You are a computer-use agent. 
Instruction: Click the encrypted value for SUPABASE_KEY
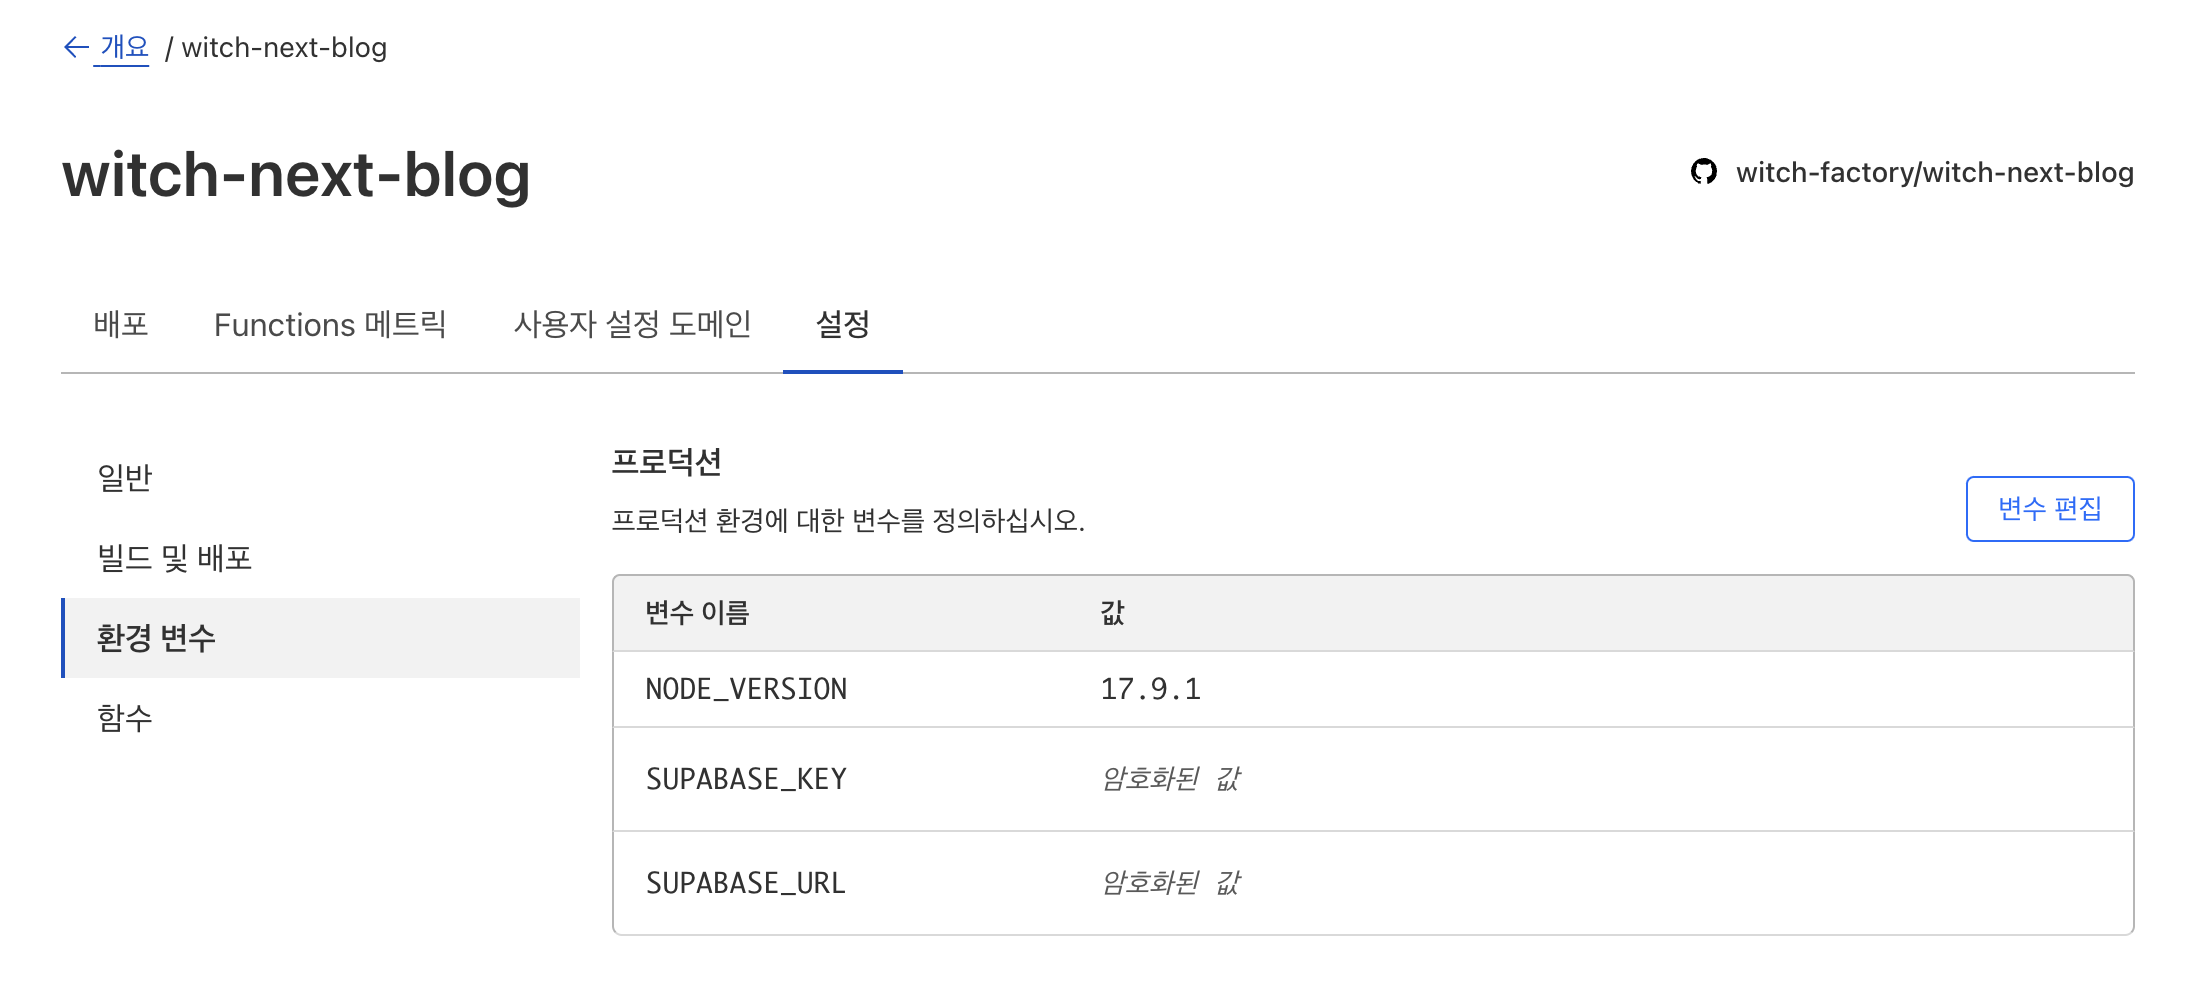1171,779
